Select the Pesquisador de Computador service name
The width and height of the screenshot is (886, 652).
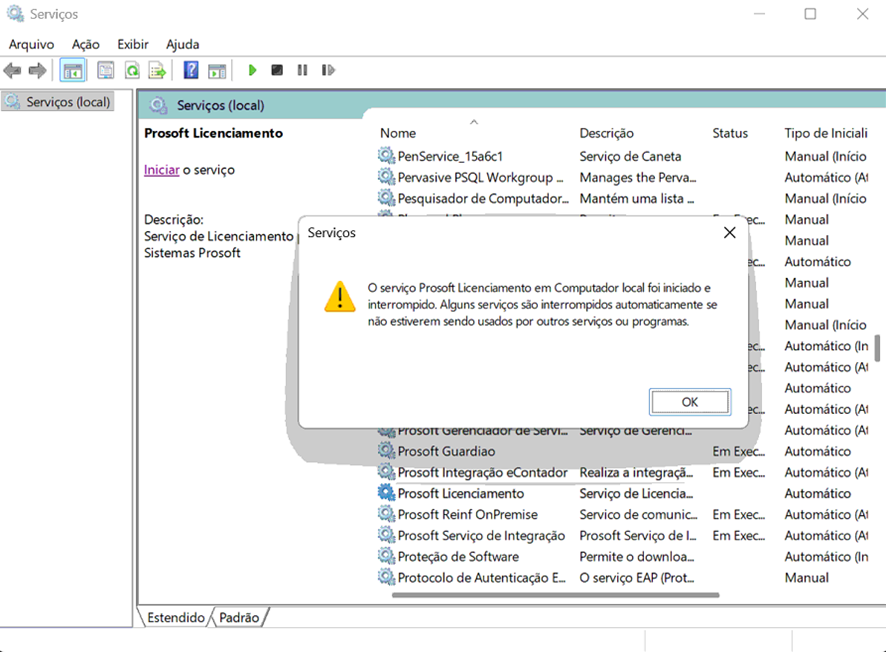point(483,198)
